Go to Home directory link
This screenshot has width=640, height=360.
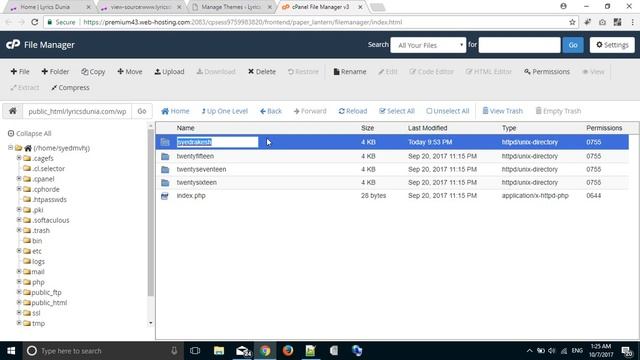pos(175,111)
